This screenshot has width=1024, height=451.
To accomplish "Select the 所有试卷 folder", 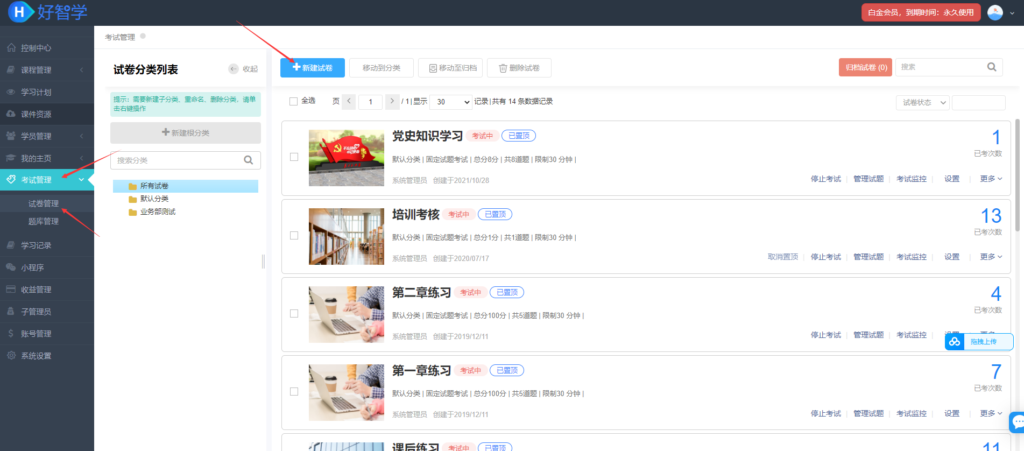I will 157,186.
